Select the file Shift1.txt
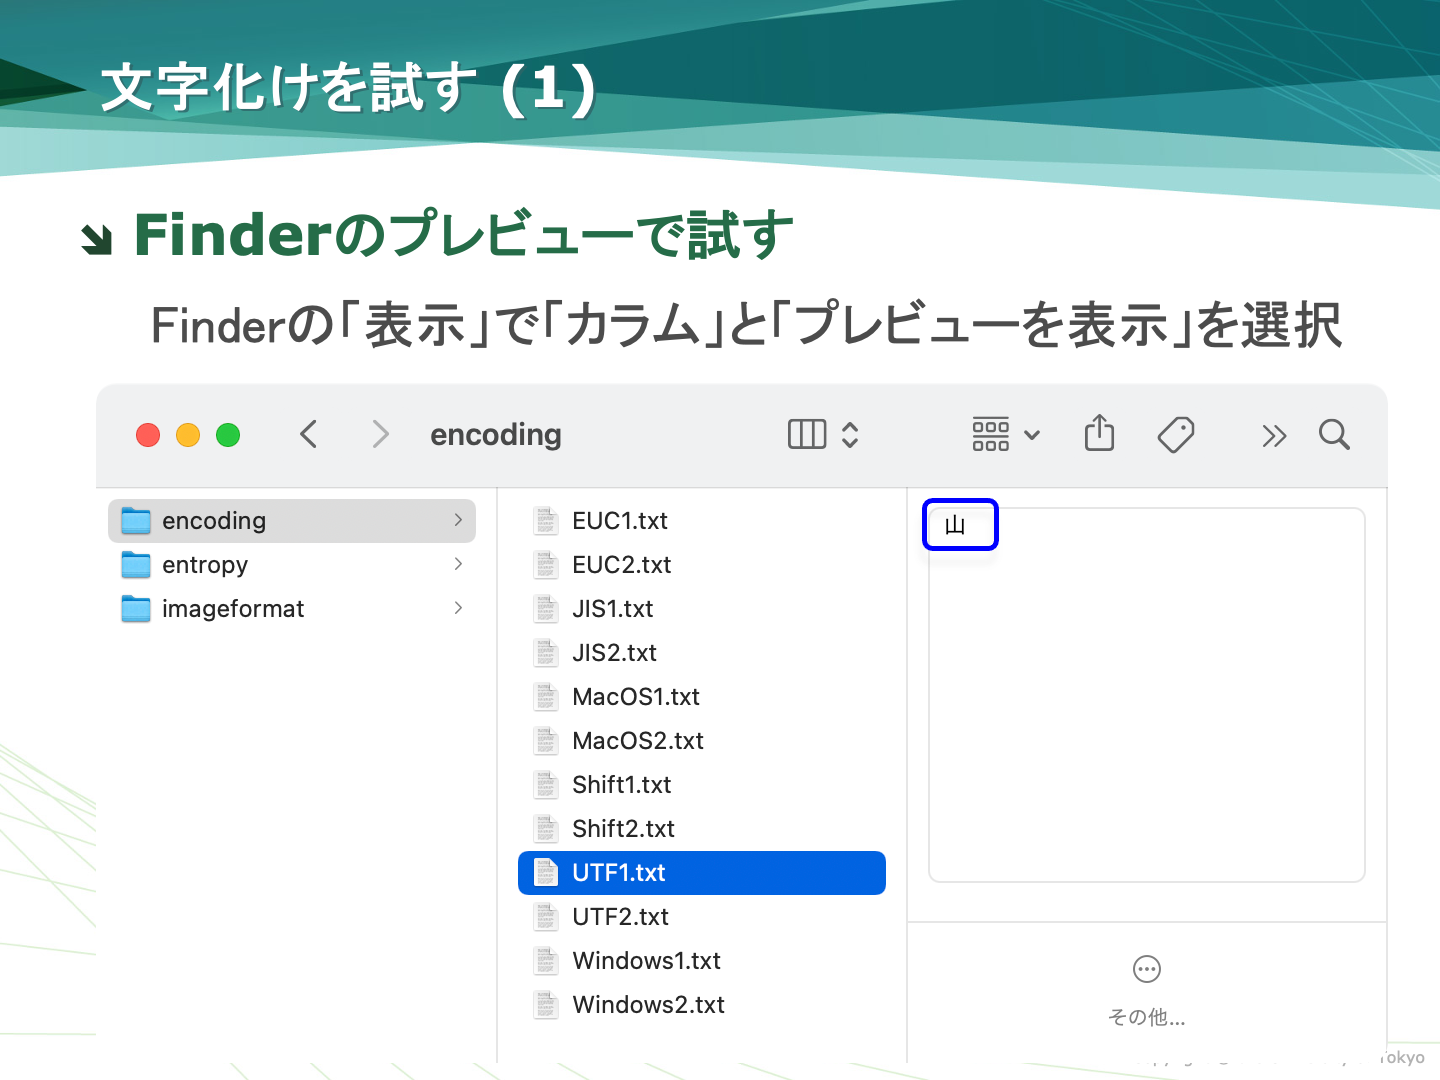1440x1080 pixels. [702, 785]
